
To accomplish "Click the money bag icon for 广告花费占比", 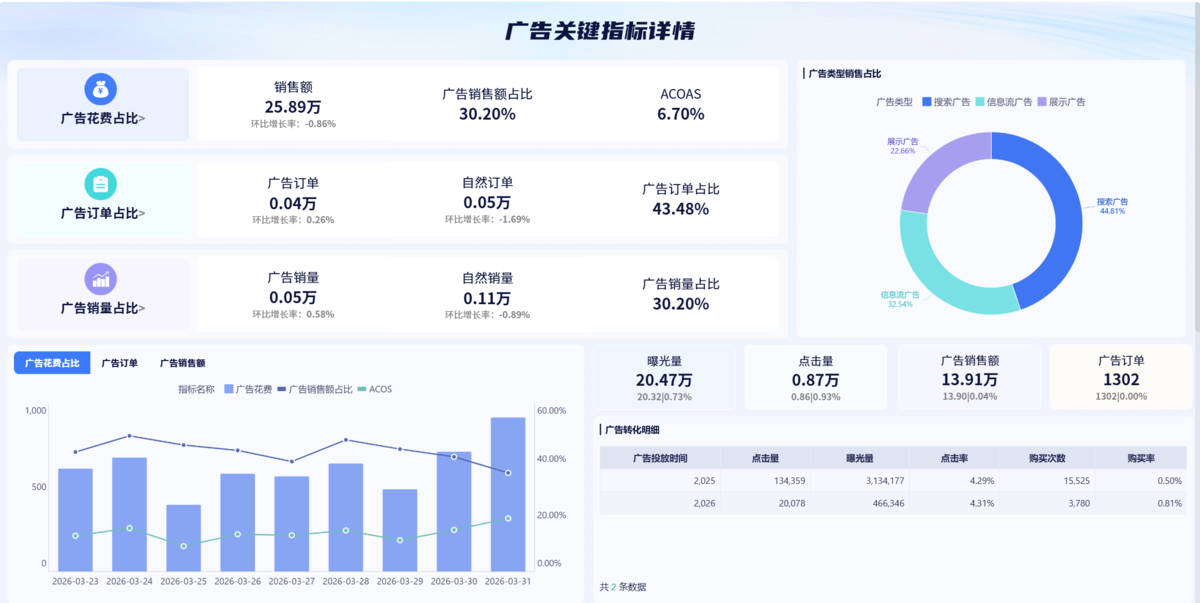I will tap(101, 89).
